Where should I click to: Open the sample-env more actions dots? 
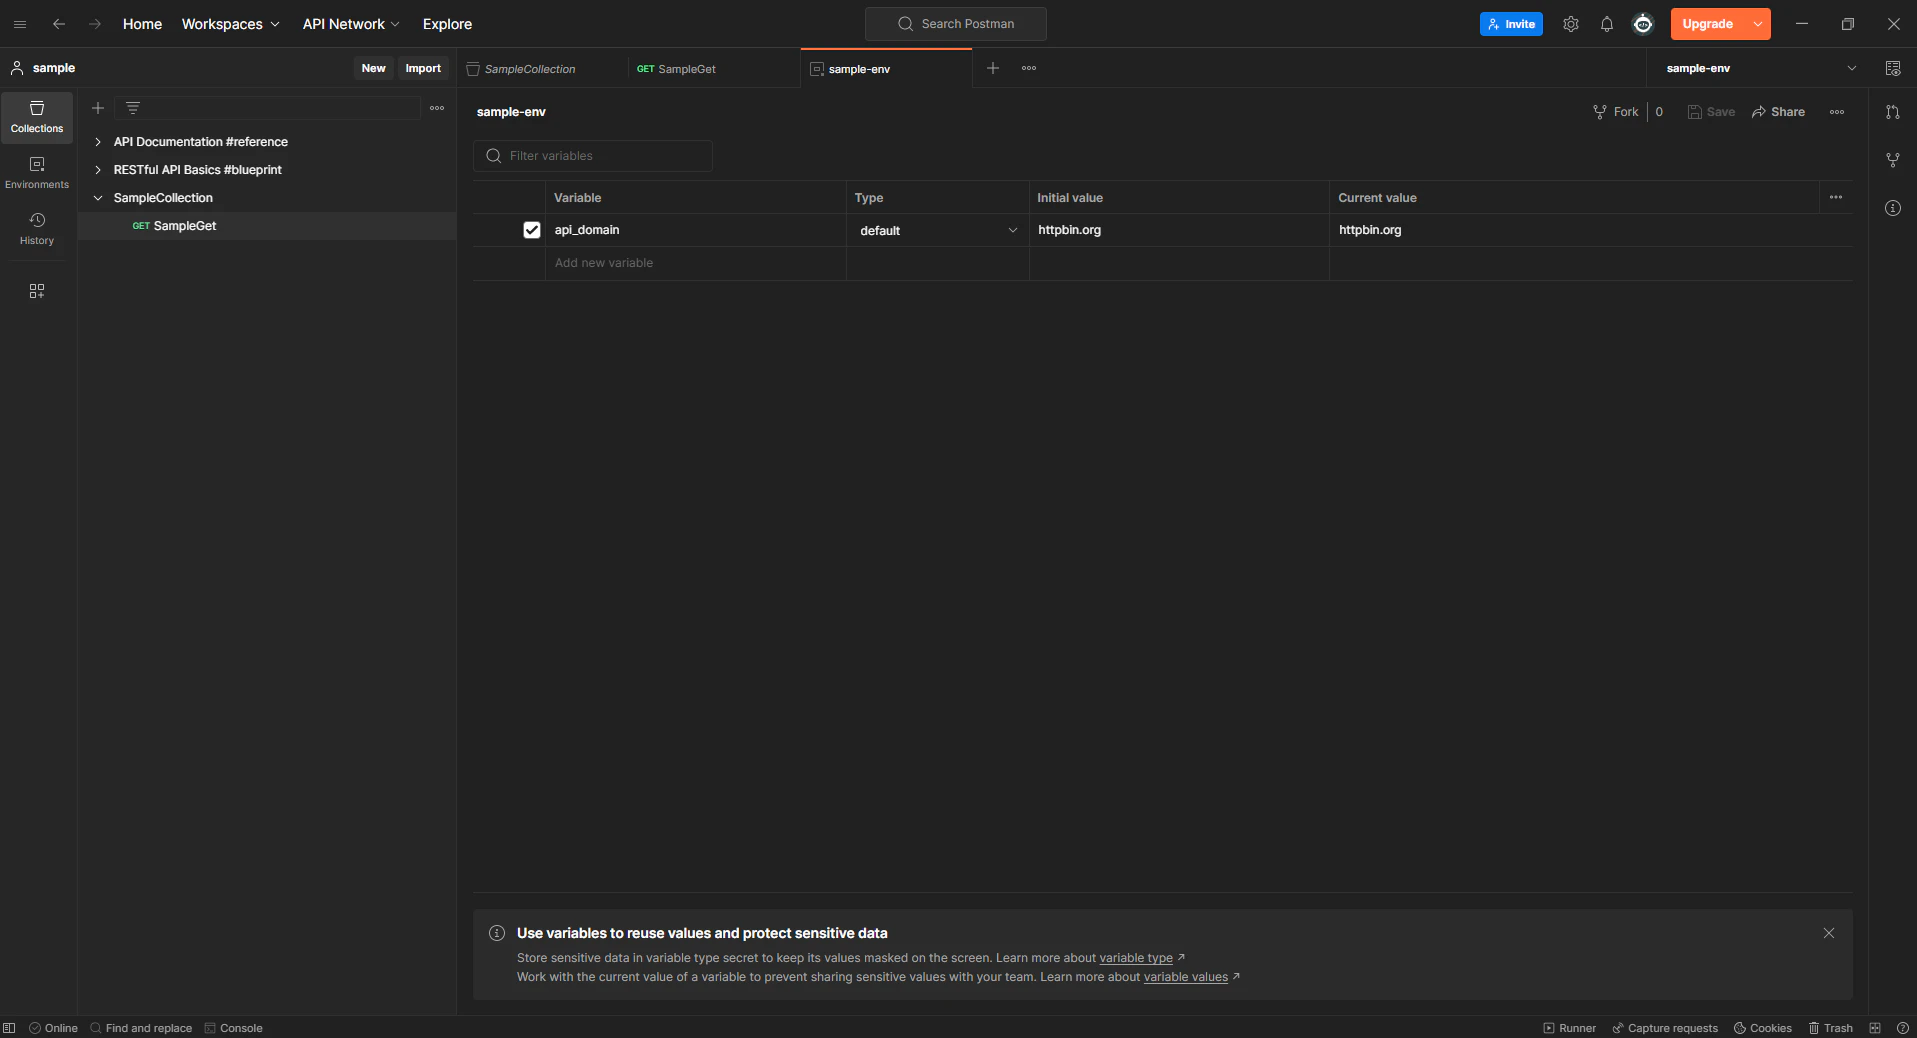click(x=1837, y=112)
